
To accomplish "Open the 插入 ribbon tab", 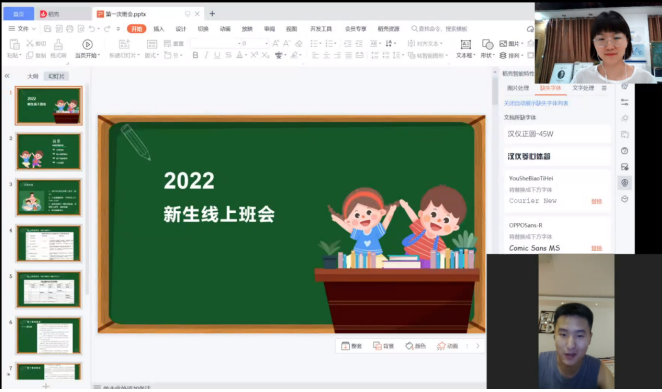I will [x=159, y=29].
